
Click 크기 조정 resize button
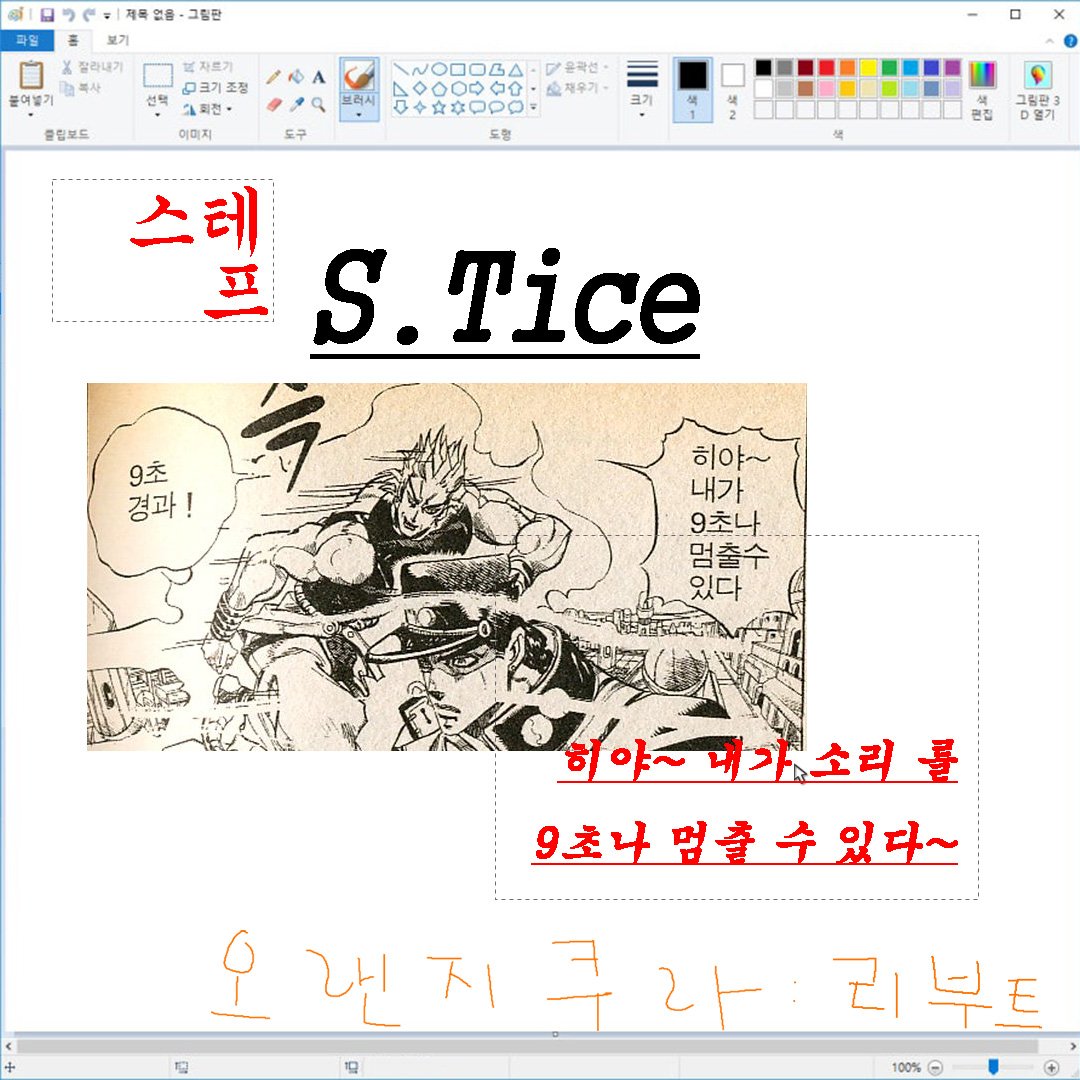pyautogui.click(x=215, y=88)
